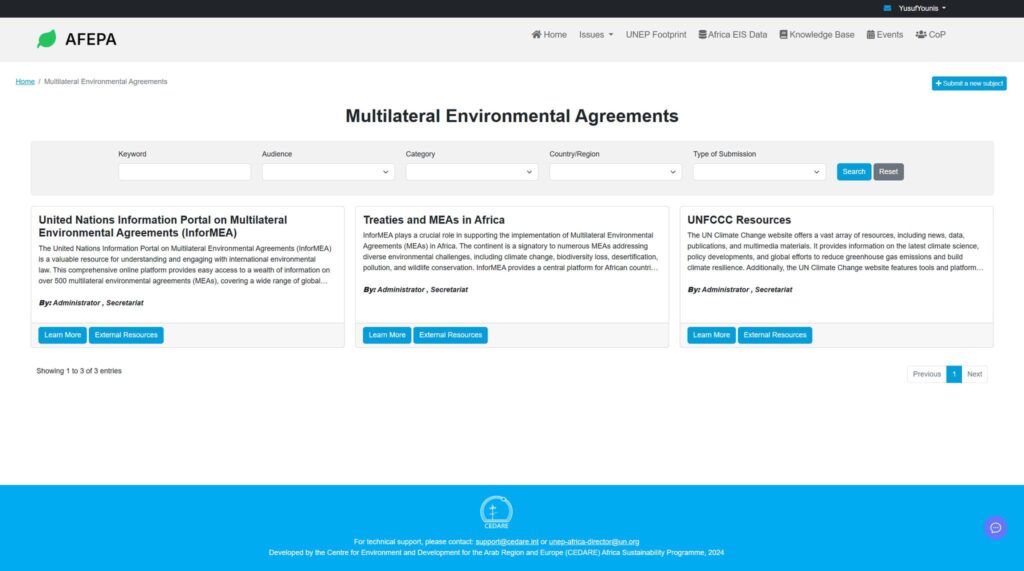
Task: Expand the Category dropdown
Action: [472, 172]
